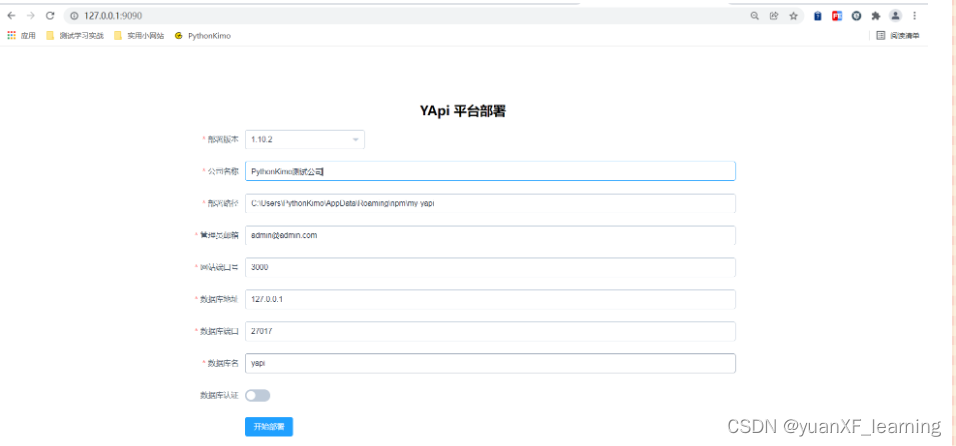Click the round dark extension icon
Image resolution: width=956 pixels, height=446 pixels.
pyautogui.click(x=857, y=16)
